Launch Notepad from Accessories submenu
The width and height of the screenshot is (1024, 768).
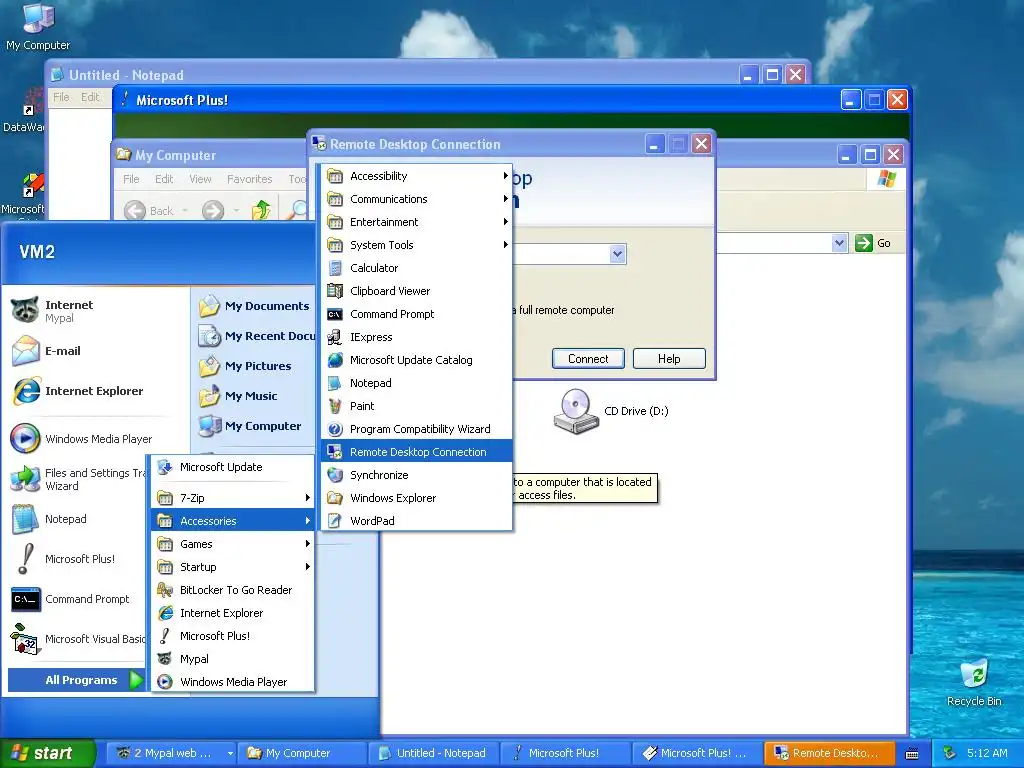(x=417, y=383)
